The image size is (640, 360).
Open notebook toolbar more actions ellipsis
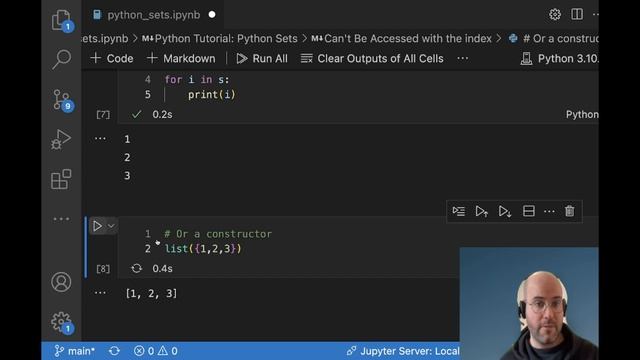tap(462, 58)
